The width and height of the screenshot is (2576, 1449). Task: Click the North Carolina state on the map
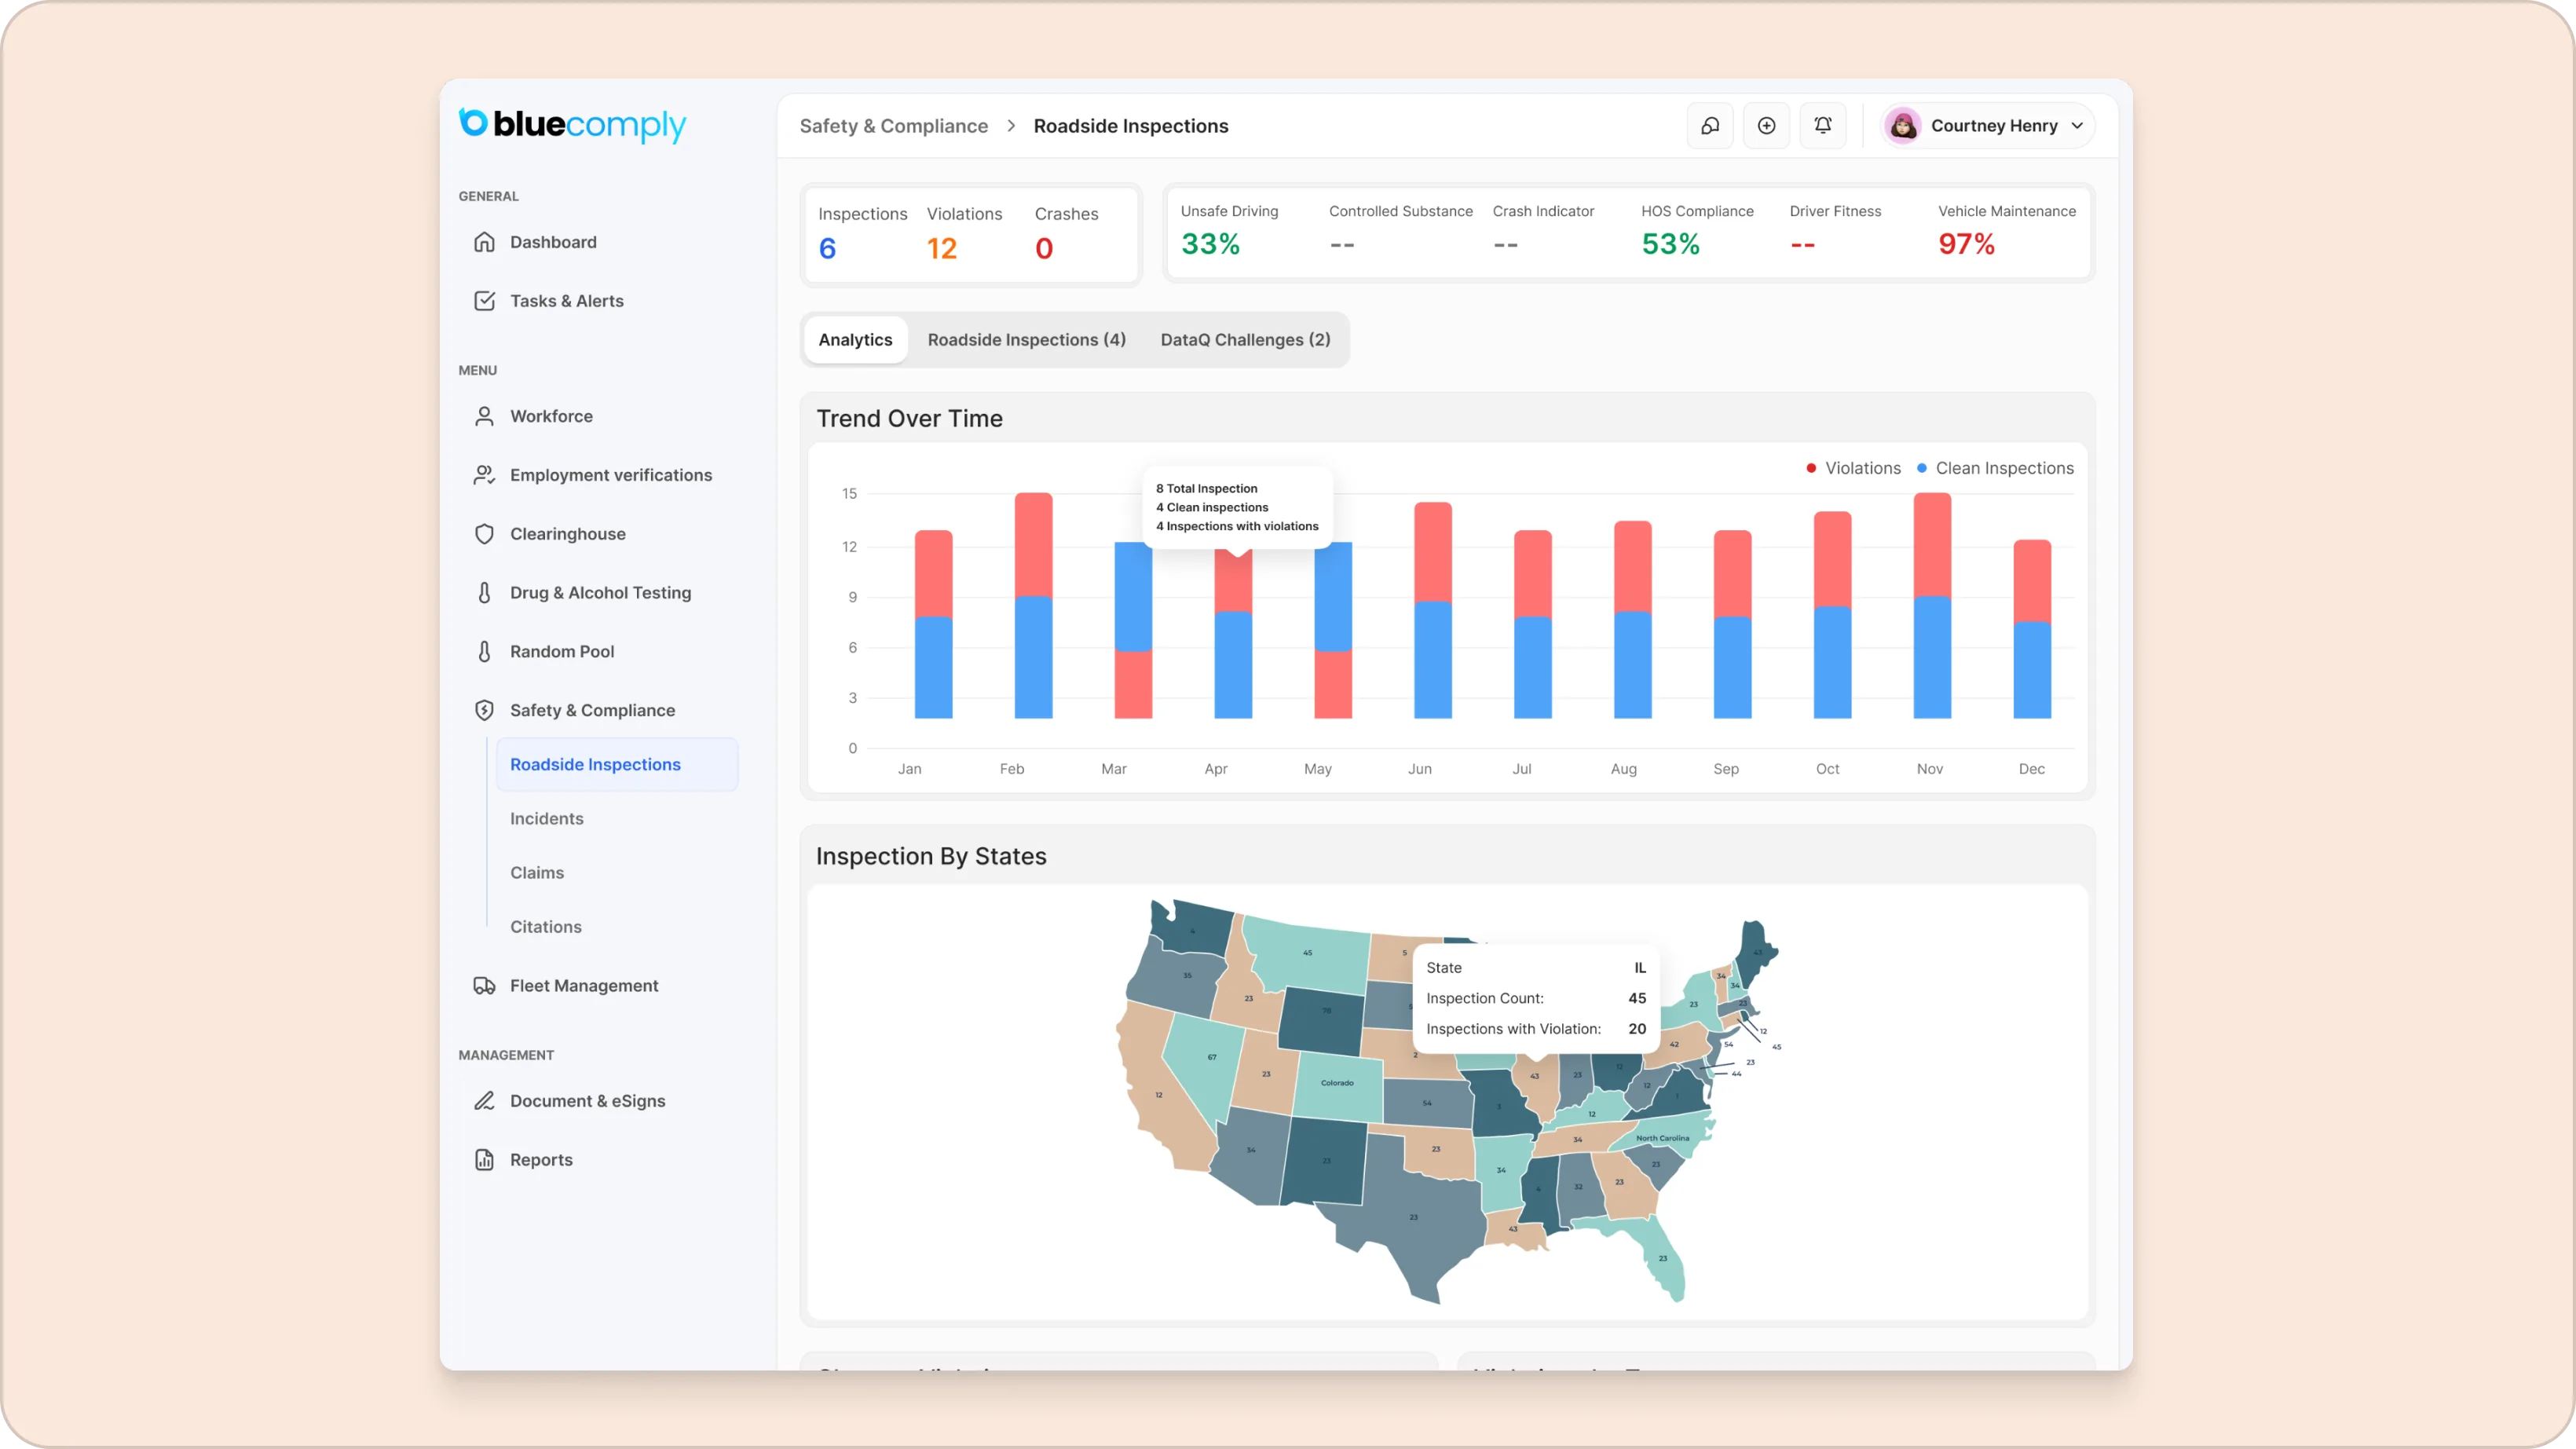click(1663, 1138)
